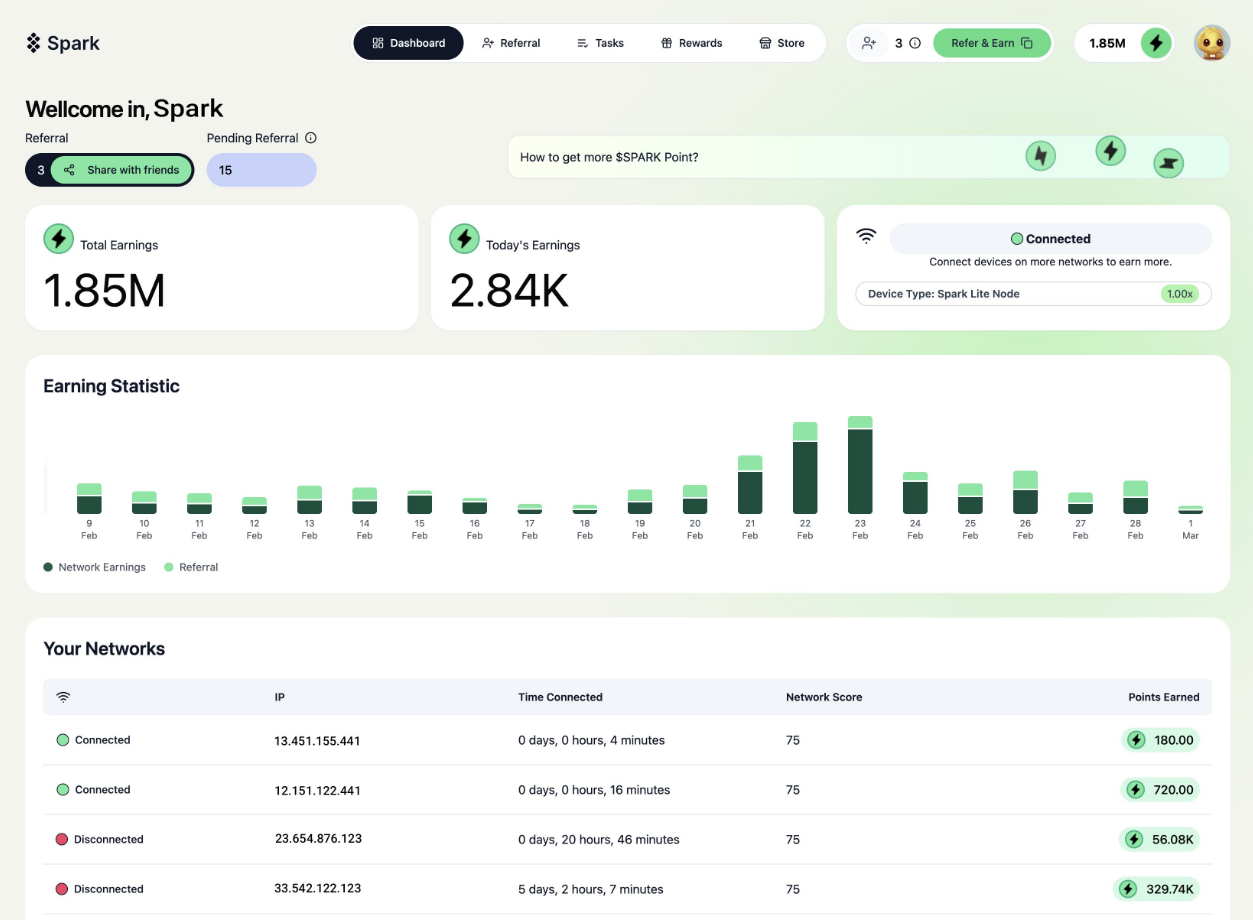The image size is (1253, 920).
Task: Click the Spark logo icon
Action: (x=33, y=43)
